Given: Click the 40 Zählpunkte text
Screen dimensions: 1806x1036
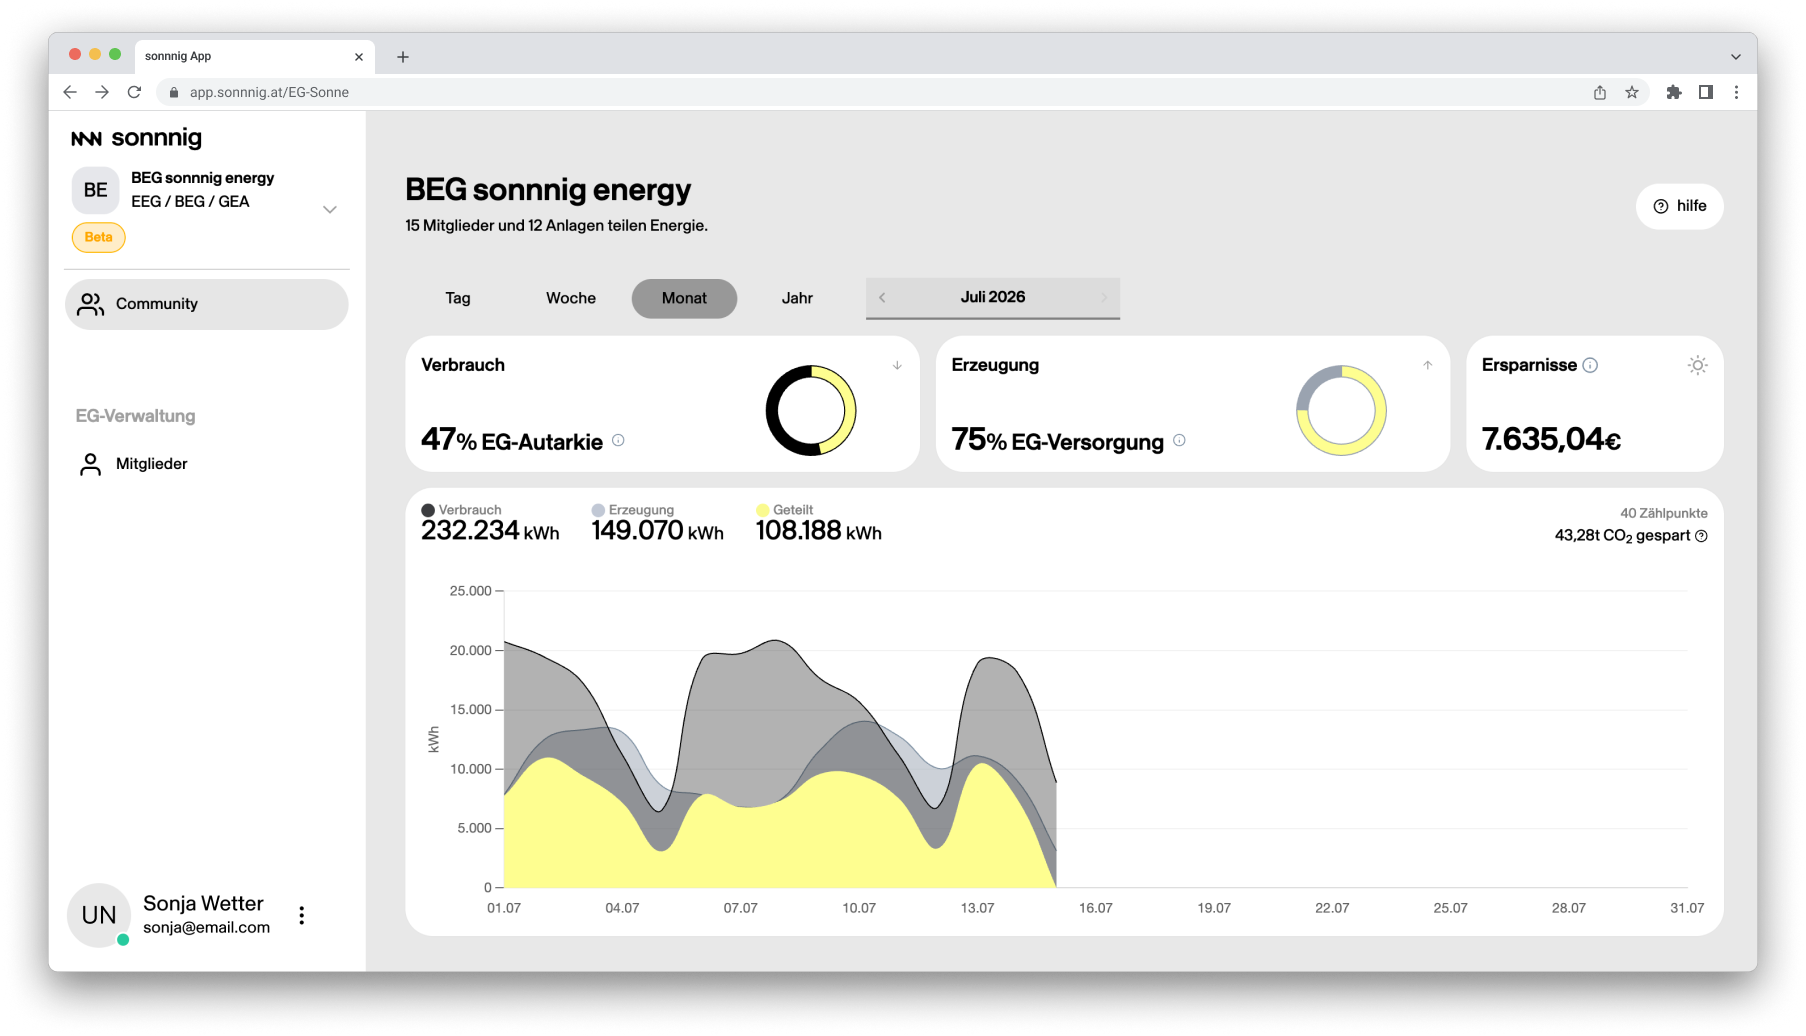Looking at the screenshot, I should (x=1663, y=513).
